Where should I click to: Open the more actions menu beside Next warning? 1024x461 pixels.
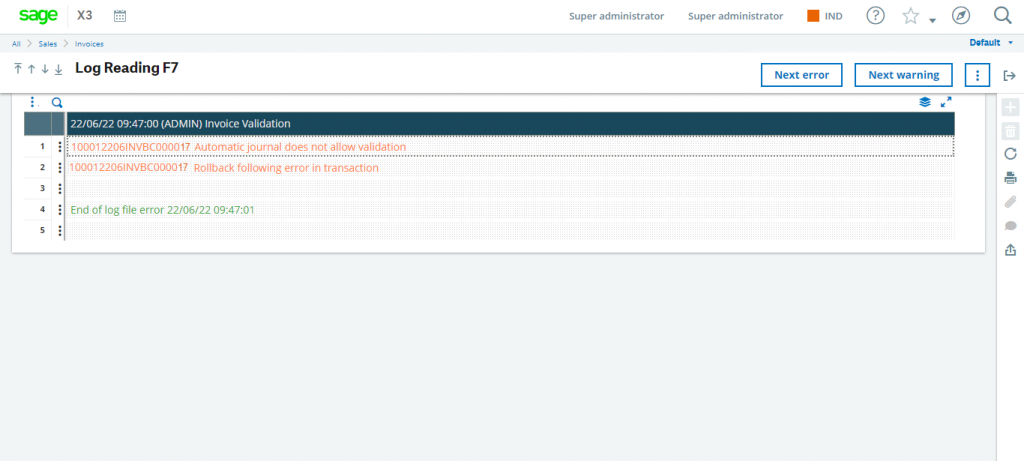click(x=977, y=75)
